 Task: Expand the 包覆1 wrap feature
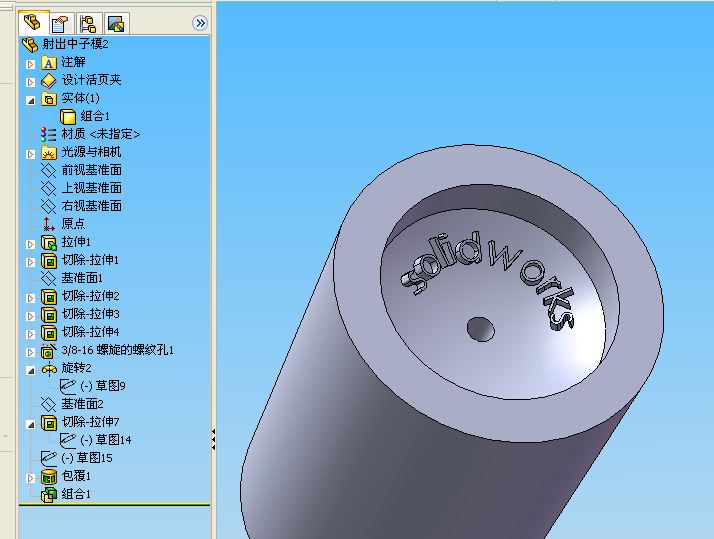[31, 478]
